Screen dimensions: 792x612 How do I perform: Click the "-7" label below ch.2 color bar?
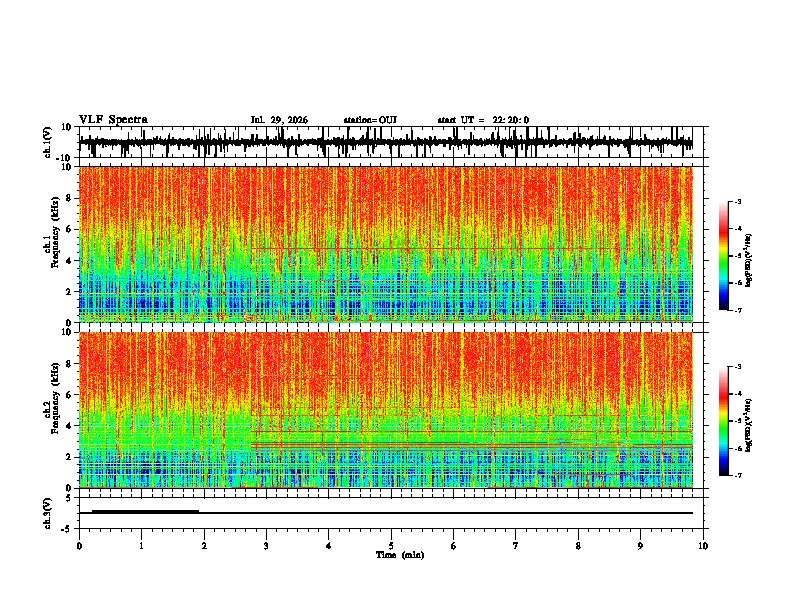[x=738, y=475]
